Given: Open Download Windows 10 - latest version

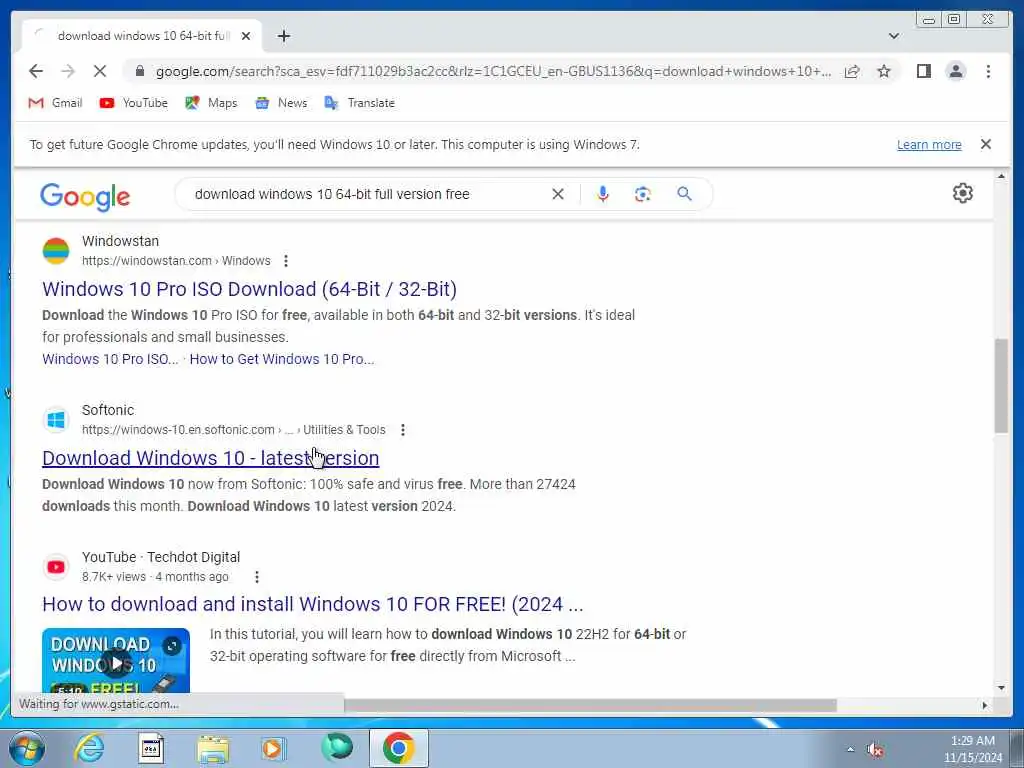Looking at the screenshot, I should (210, 458).
